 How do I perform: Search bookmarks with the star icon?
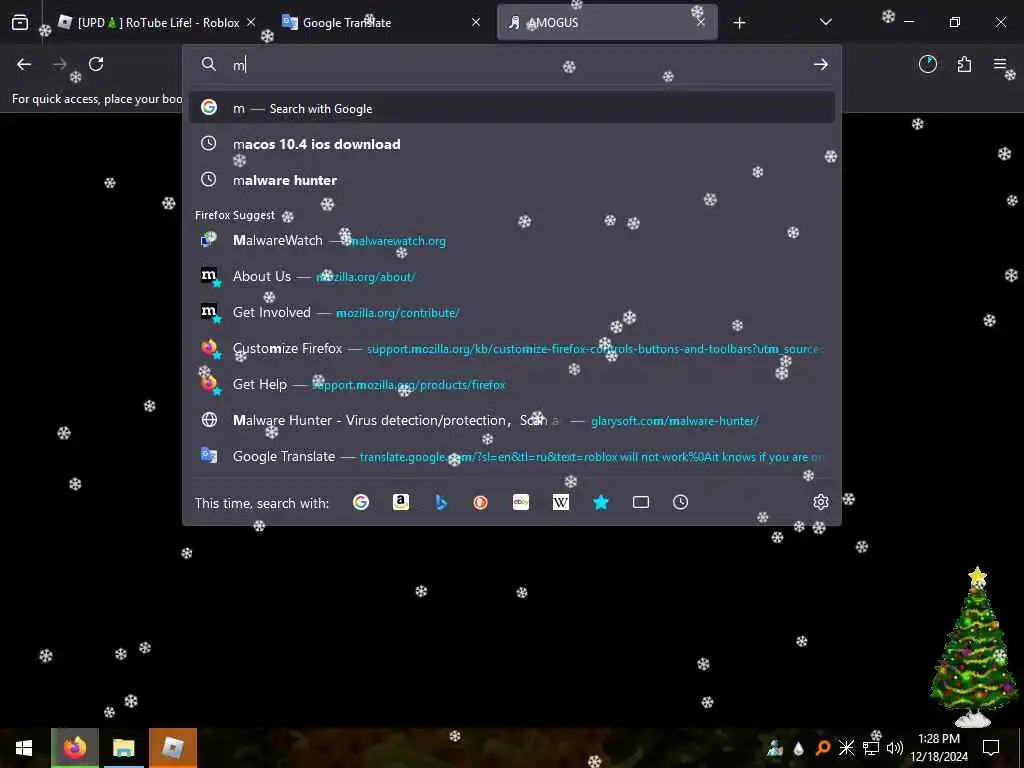[x=601, y=502]
